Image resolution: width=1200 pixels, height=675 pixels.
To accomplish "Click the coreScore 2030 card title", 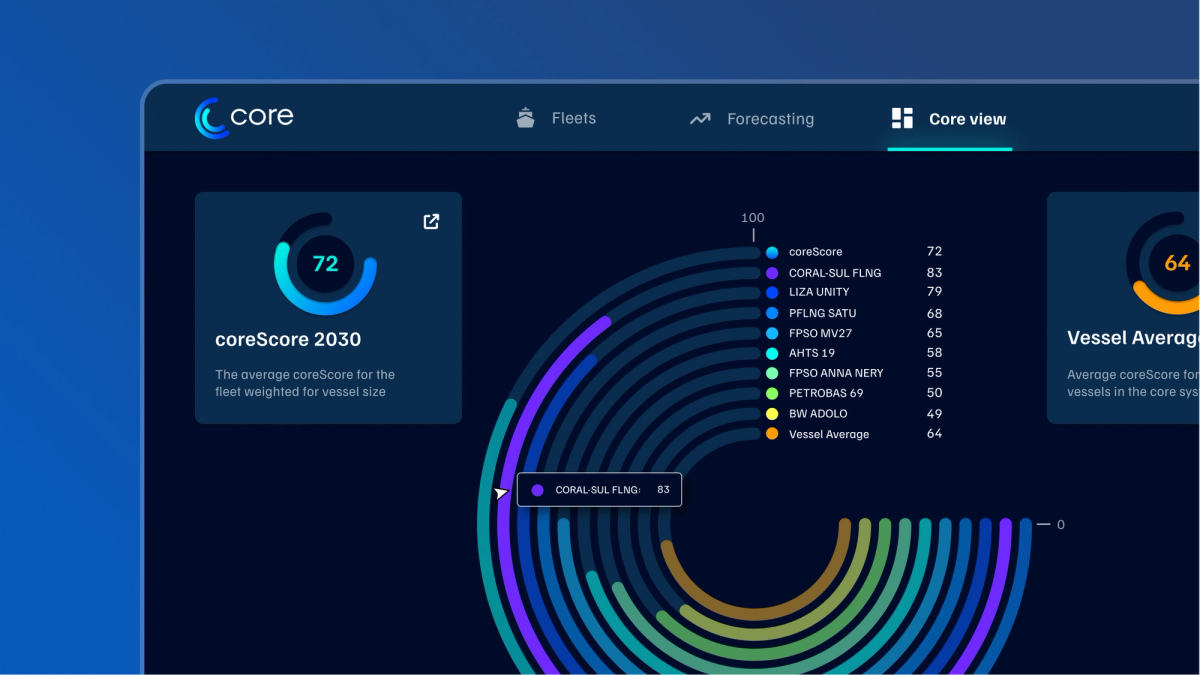I will pyautogui.click(x=288, y=339).
